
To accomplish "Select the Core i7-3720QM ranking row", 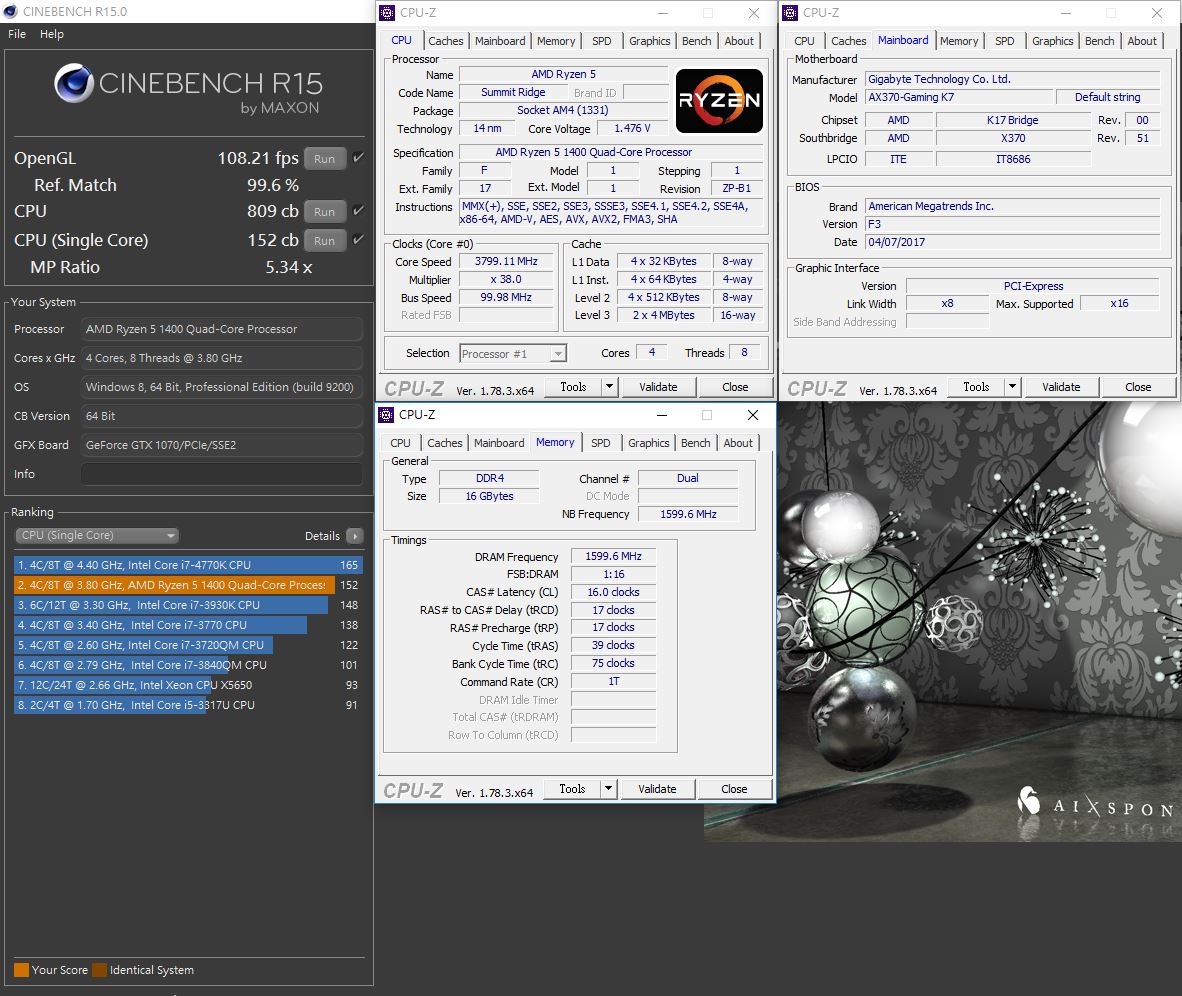I will pyautogui.click(x=188, y=645).
